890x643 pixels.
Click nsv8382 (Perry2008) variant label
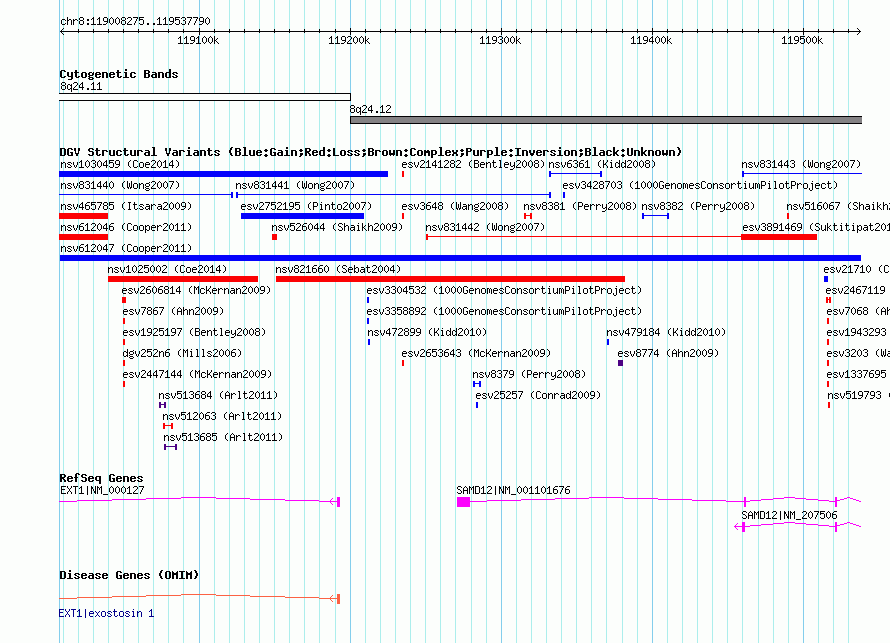[699, 206]
